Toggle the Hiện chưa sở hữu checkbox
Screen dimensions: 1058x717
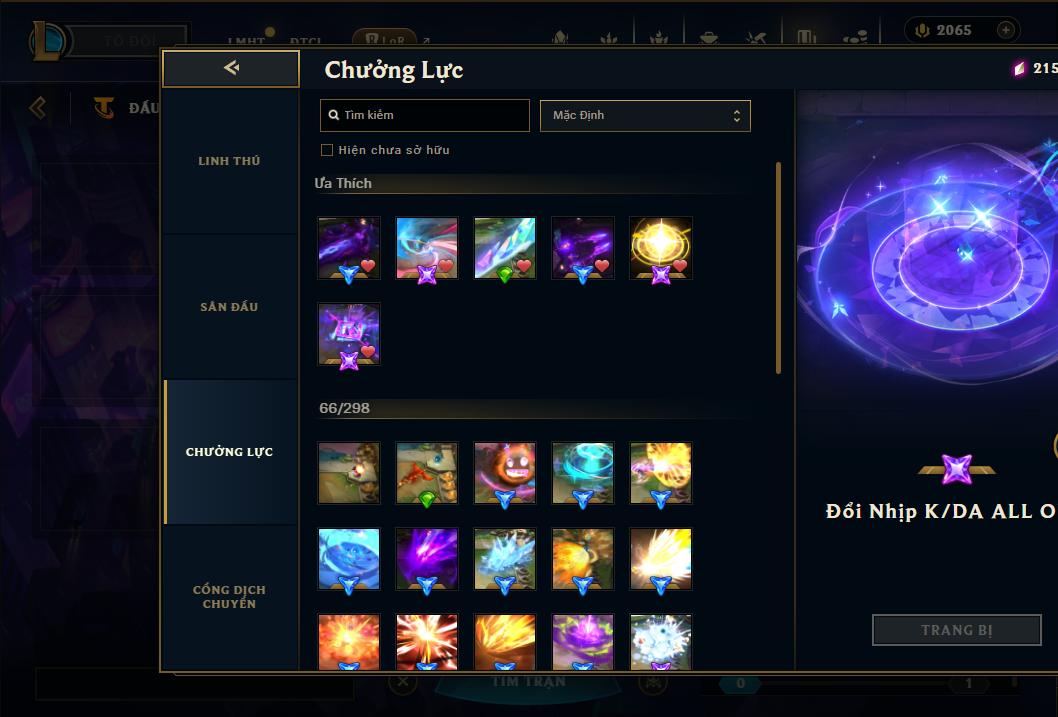click(x=327, y=150)
